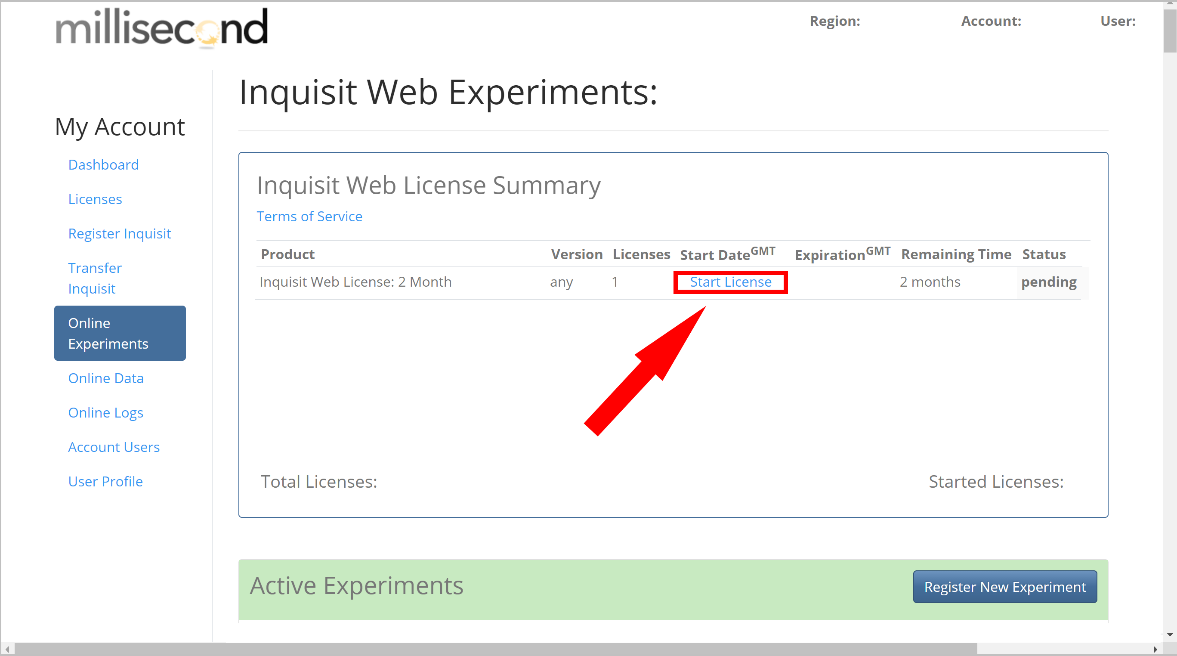Click the scroll left arrow

(x=8, y=649)
